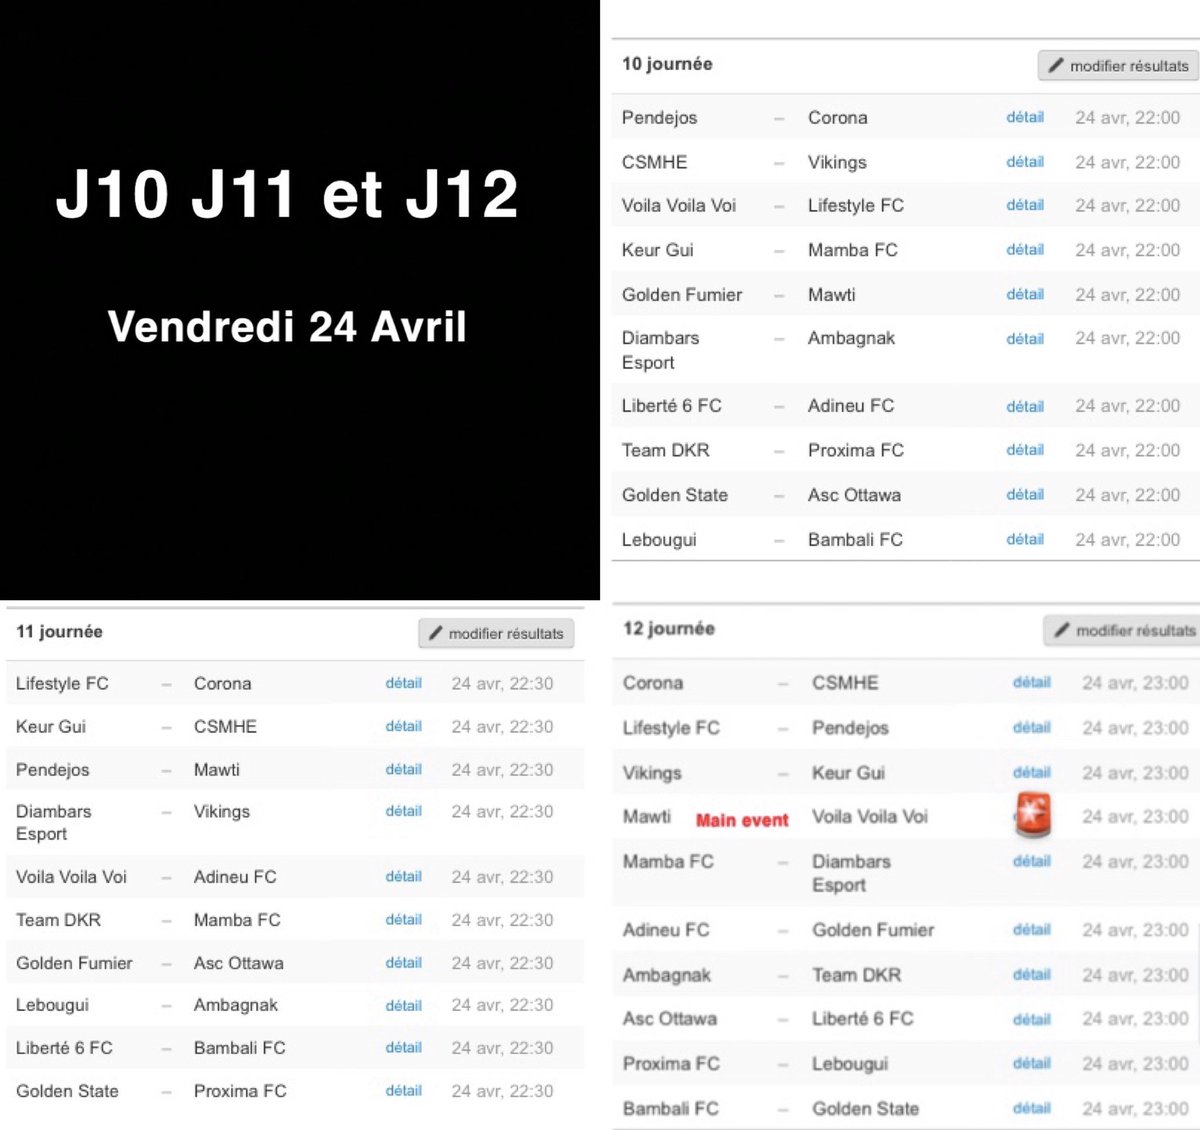
Task: Open détail for Team DKR vs Mamba FC
Action: 404,919
